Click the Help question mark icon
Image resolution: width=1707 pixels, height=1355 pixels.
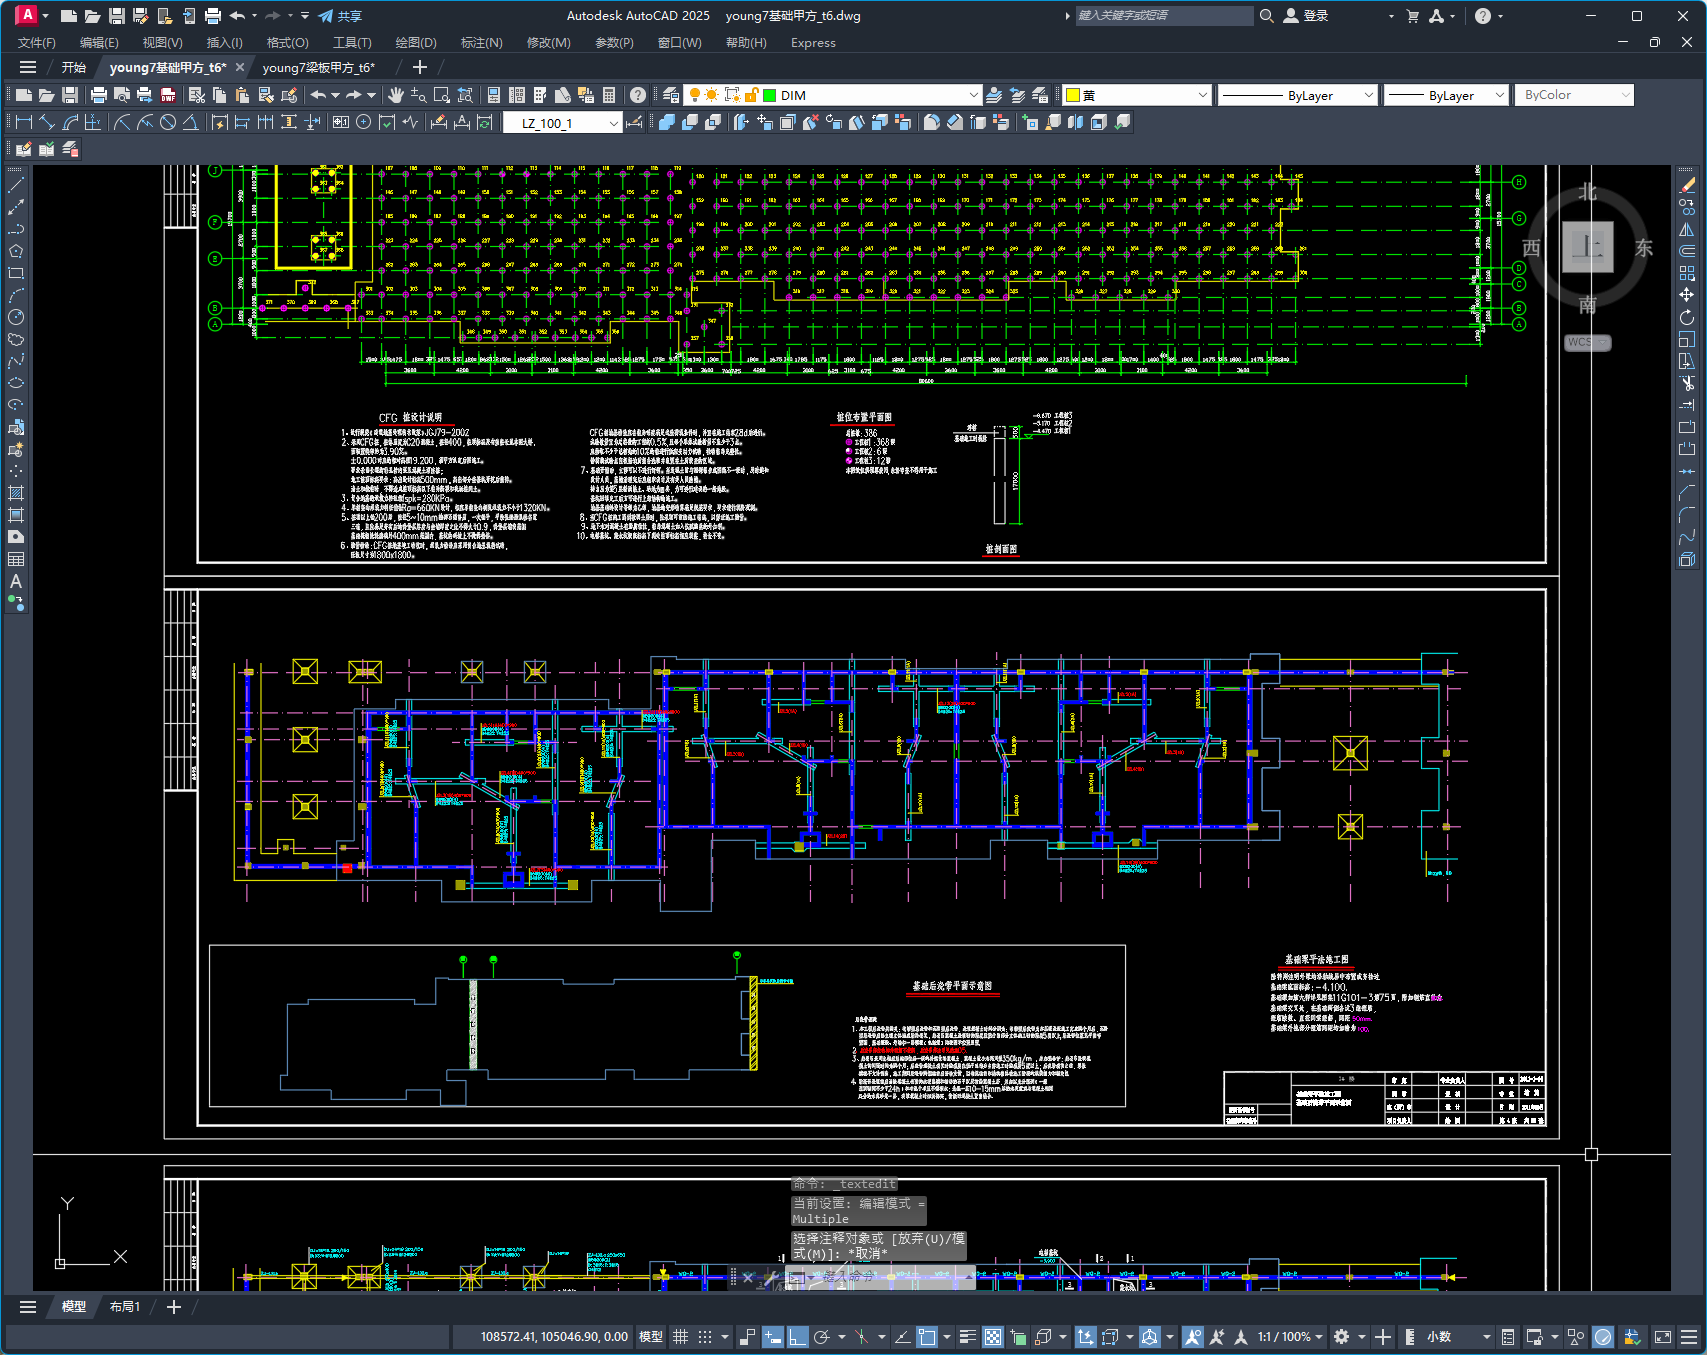click(638, 95)
